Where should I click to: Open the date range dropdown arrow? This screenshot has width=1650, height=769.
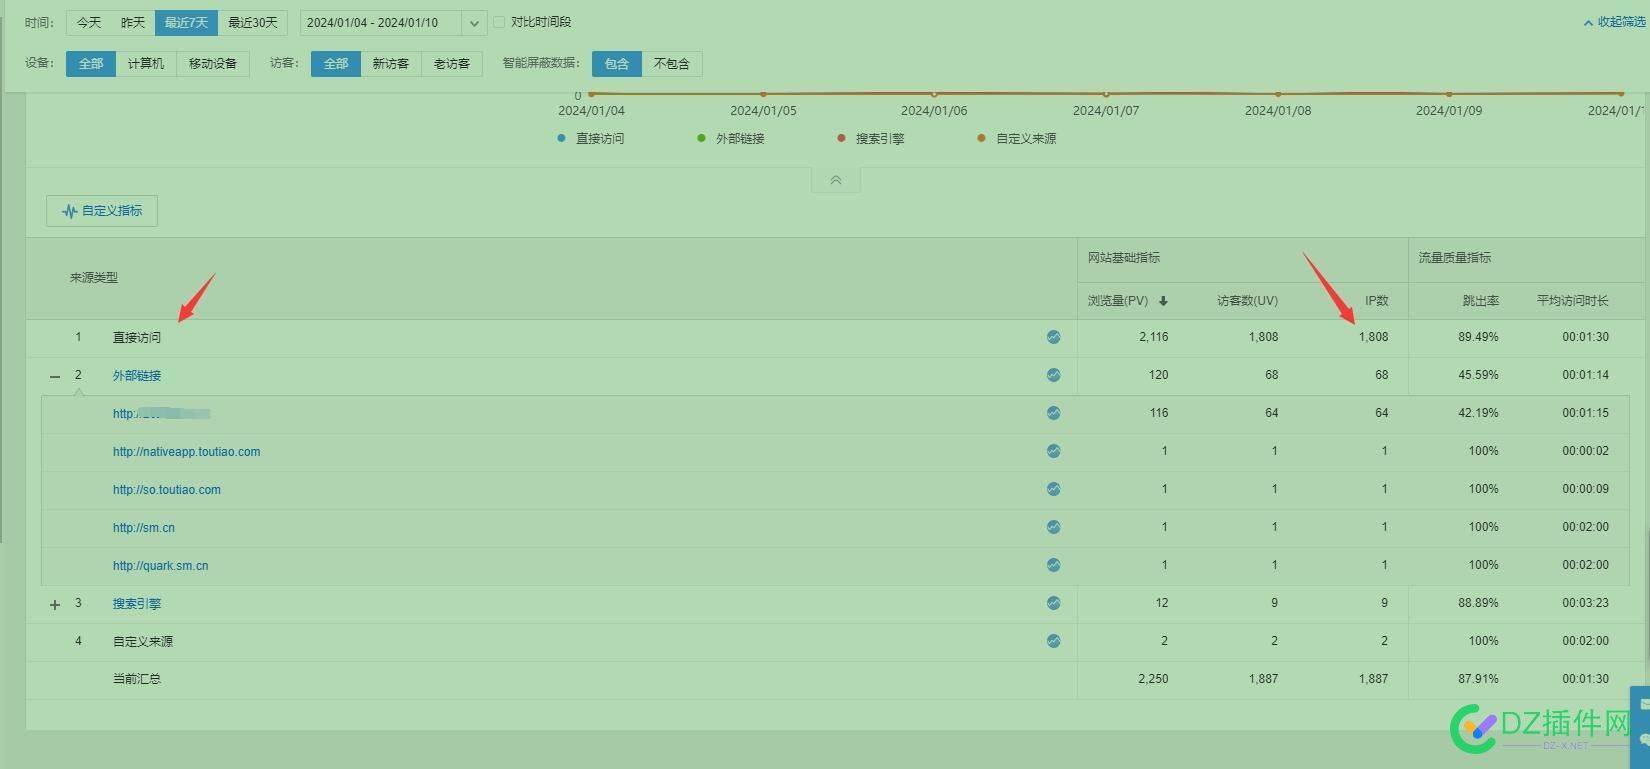474,22
